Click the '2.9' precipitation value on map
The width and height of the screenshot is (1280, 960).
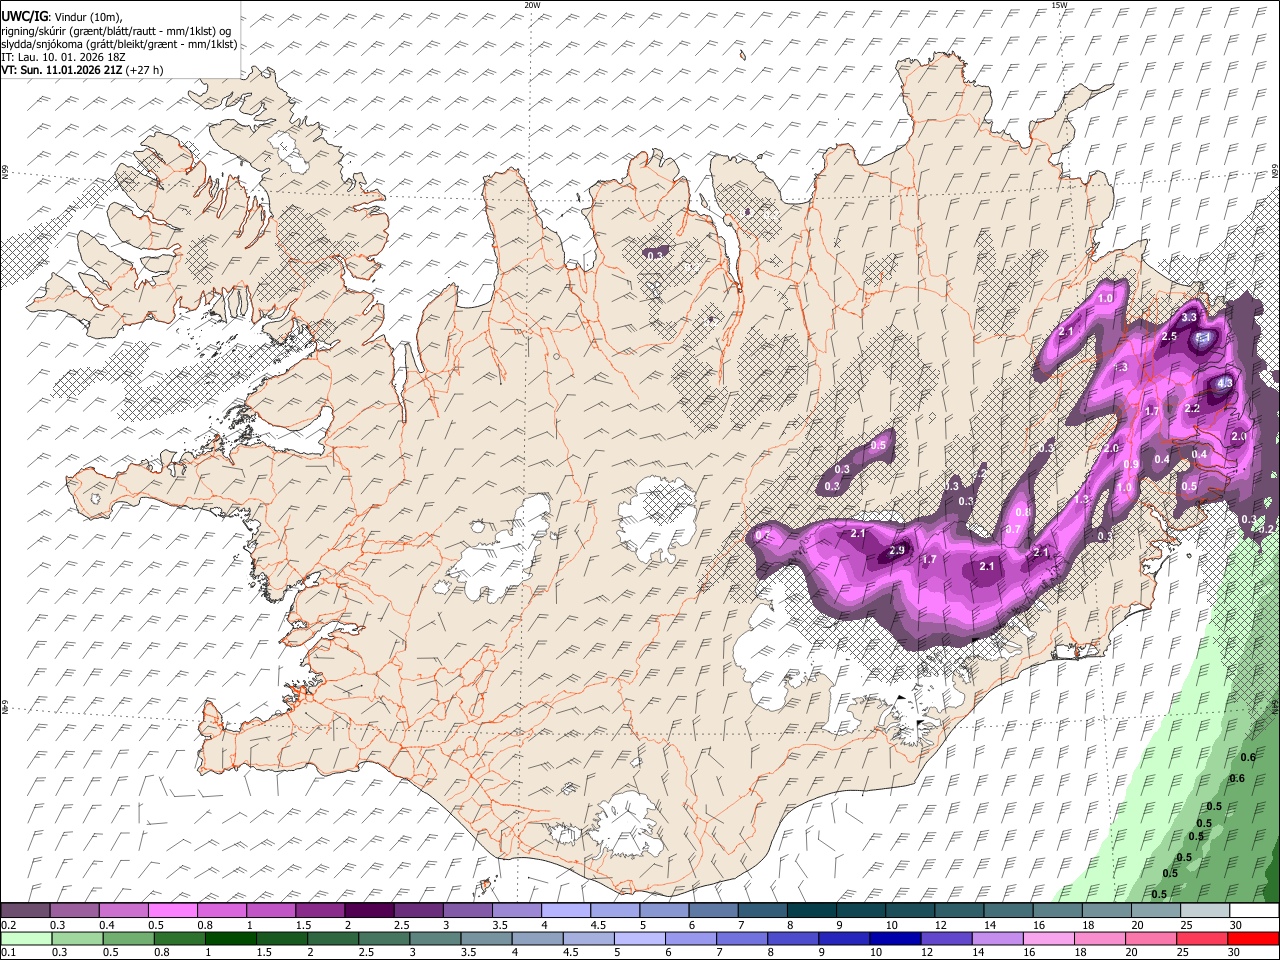896,551
